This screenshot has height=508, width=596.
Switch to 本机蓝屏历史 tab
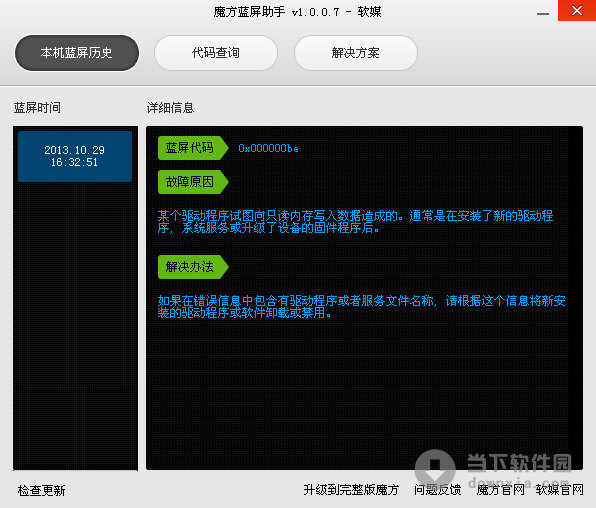(77, 53)
